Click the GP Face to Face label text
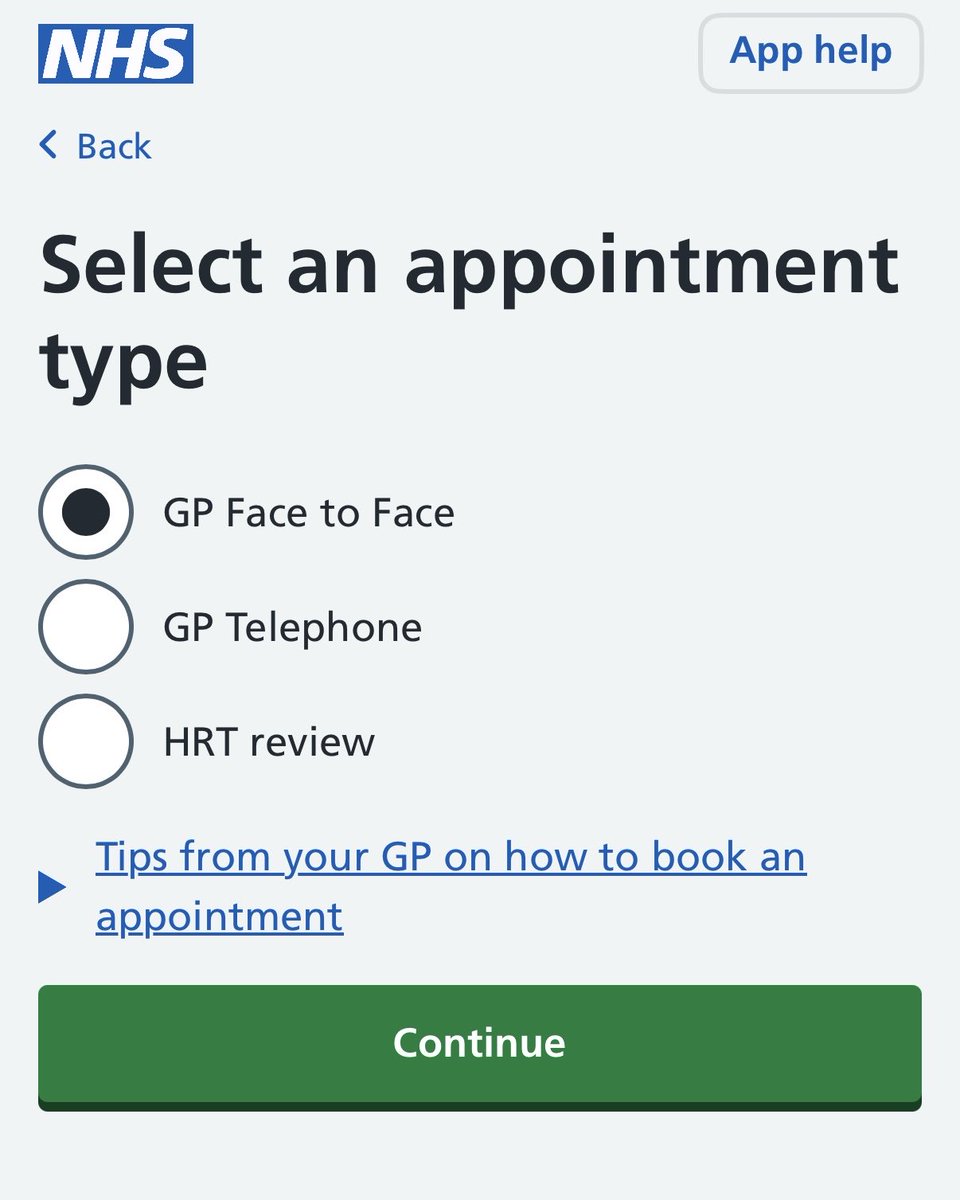The width and height of the screenshot is (960, 1200). point(309,513)
